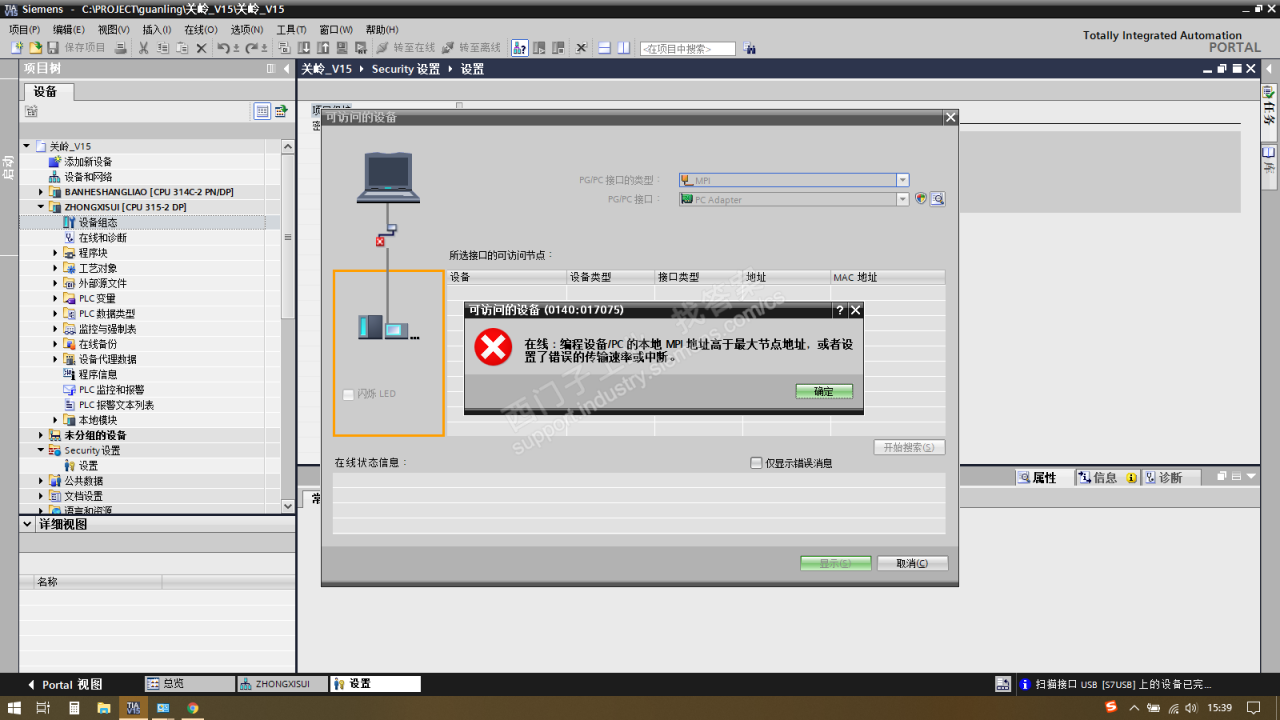Viewport: 1280px width, 720px height.
Task: Expand the BANHESHANGLIAO CPU 314C-2 node
Action: [41, 192]
